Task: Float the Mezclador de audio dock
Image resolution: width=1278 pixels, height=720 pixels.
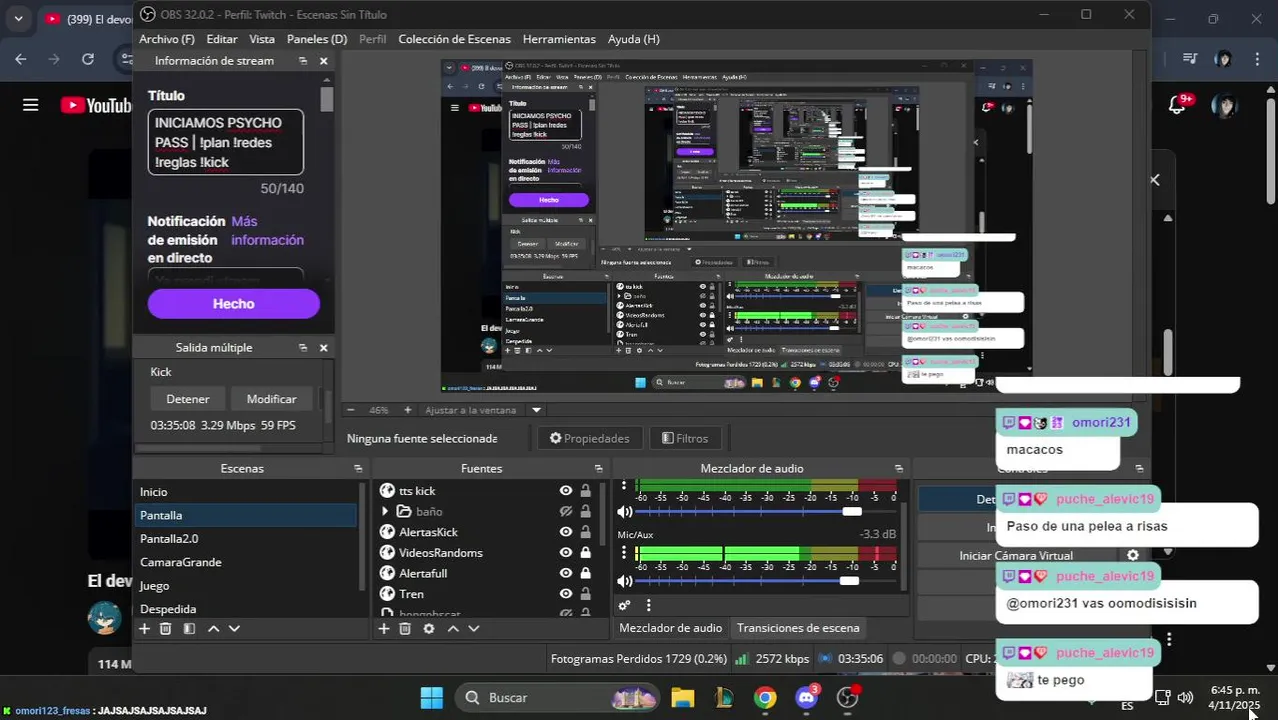Action: coord(898,469)
